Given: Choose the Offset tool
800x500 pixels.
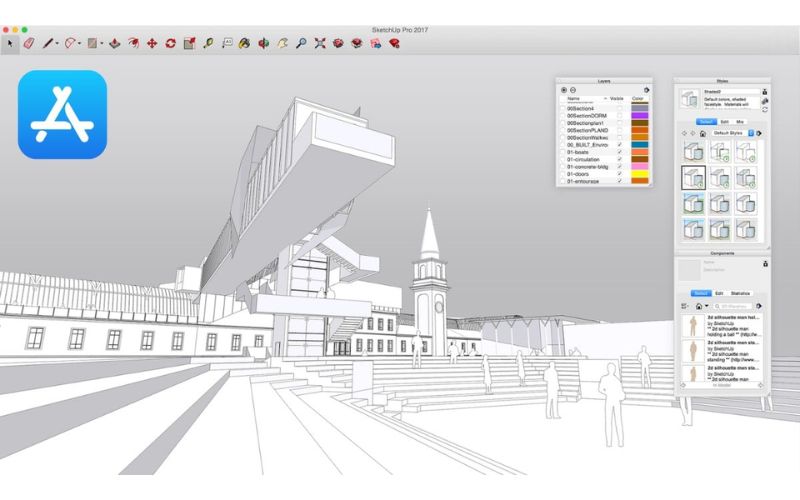Looking at the screenshot, I should (x=133, y=44).
